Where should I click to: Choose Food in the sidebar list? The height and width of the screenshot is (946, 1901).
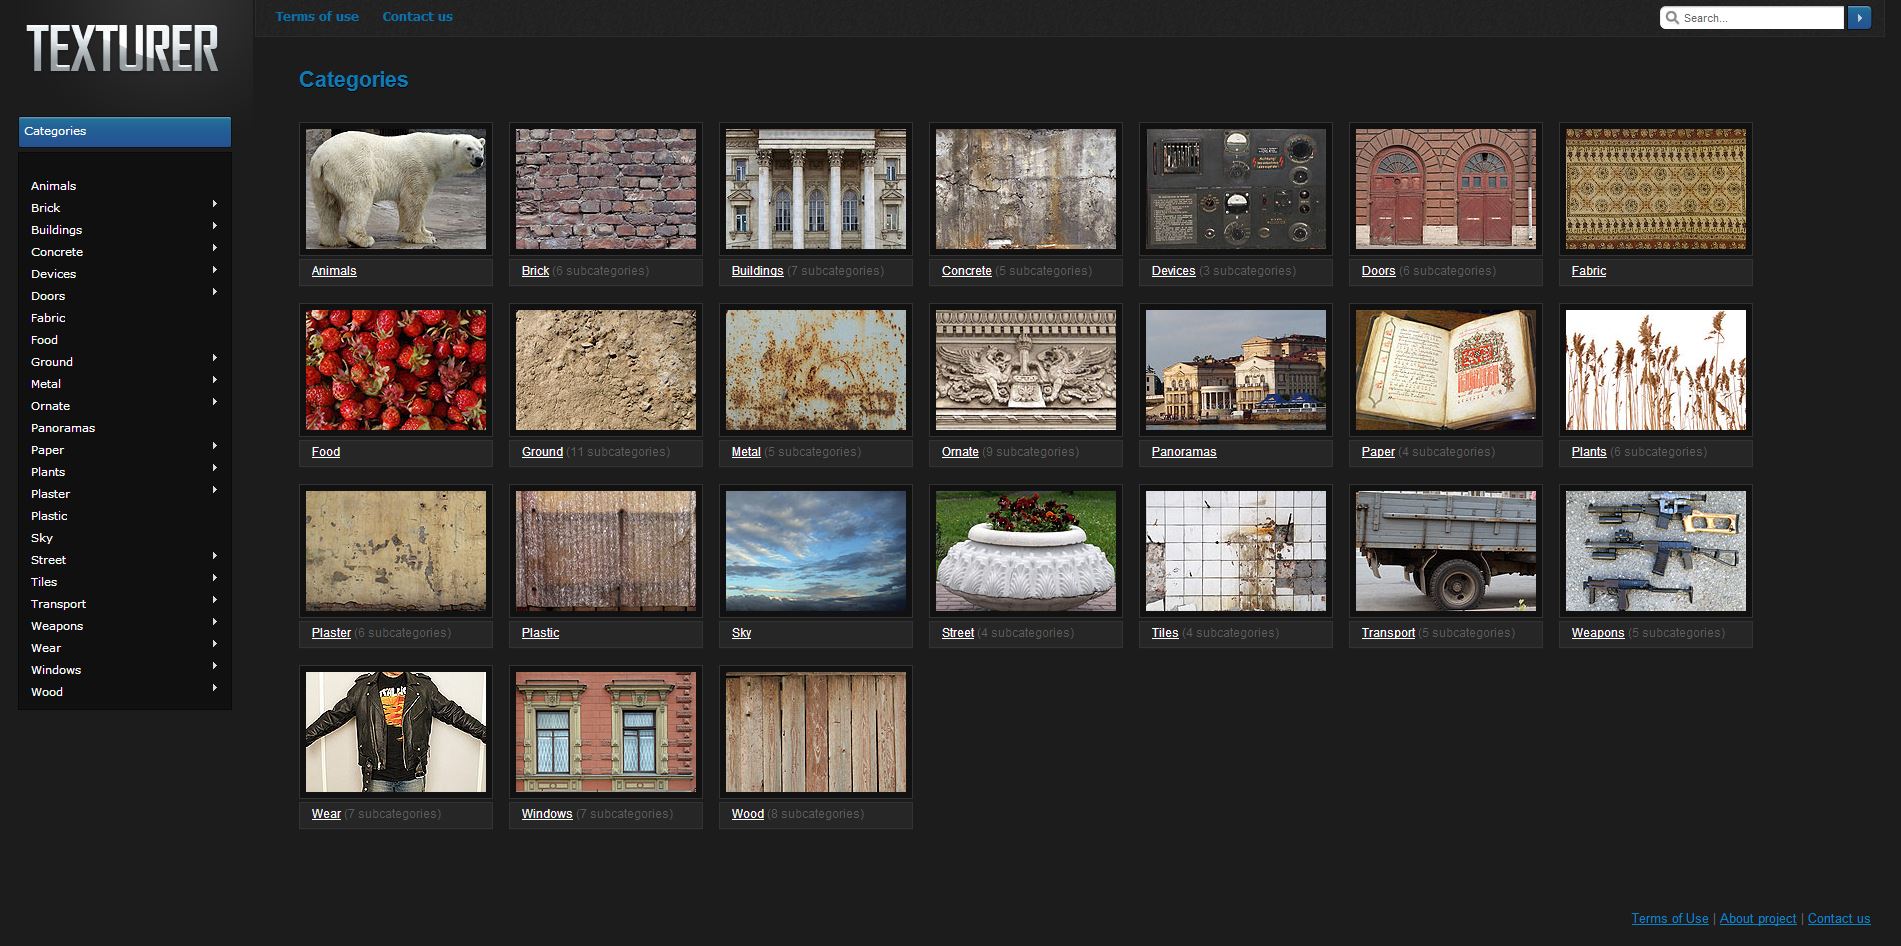[44, 340]
